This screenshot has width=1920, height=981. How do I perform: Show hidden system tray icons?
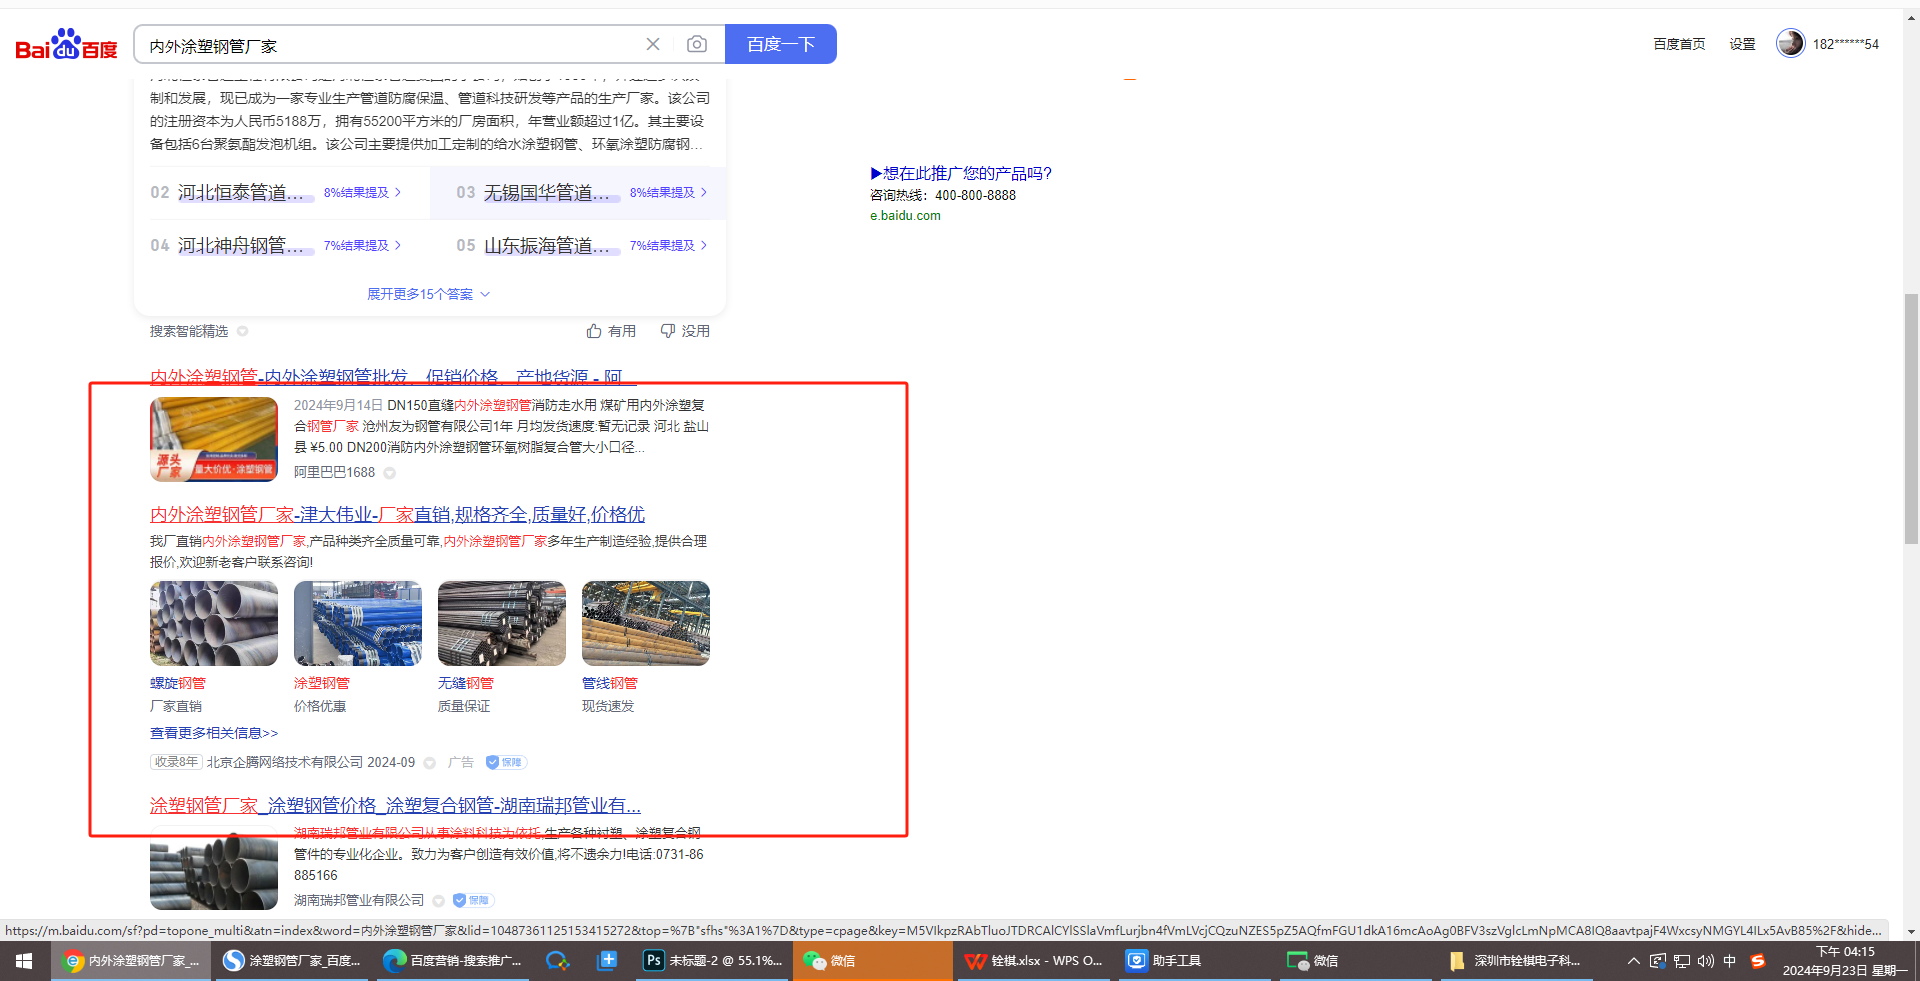[1633, 961]
